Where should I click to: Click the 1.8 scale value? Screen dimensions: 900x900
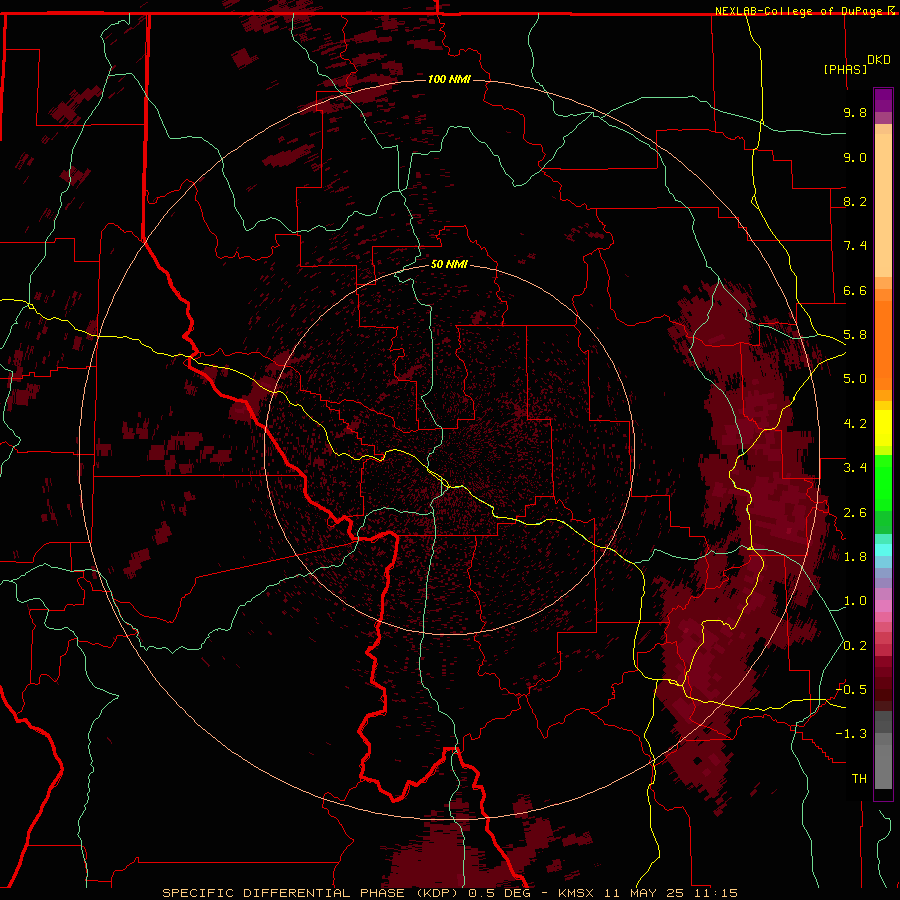[855, 557]
